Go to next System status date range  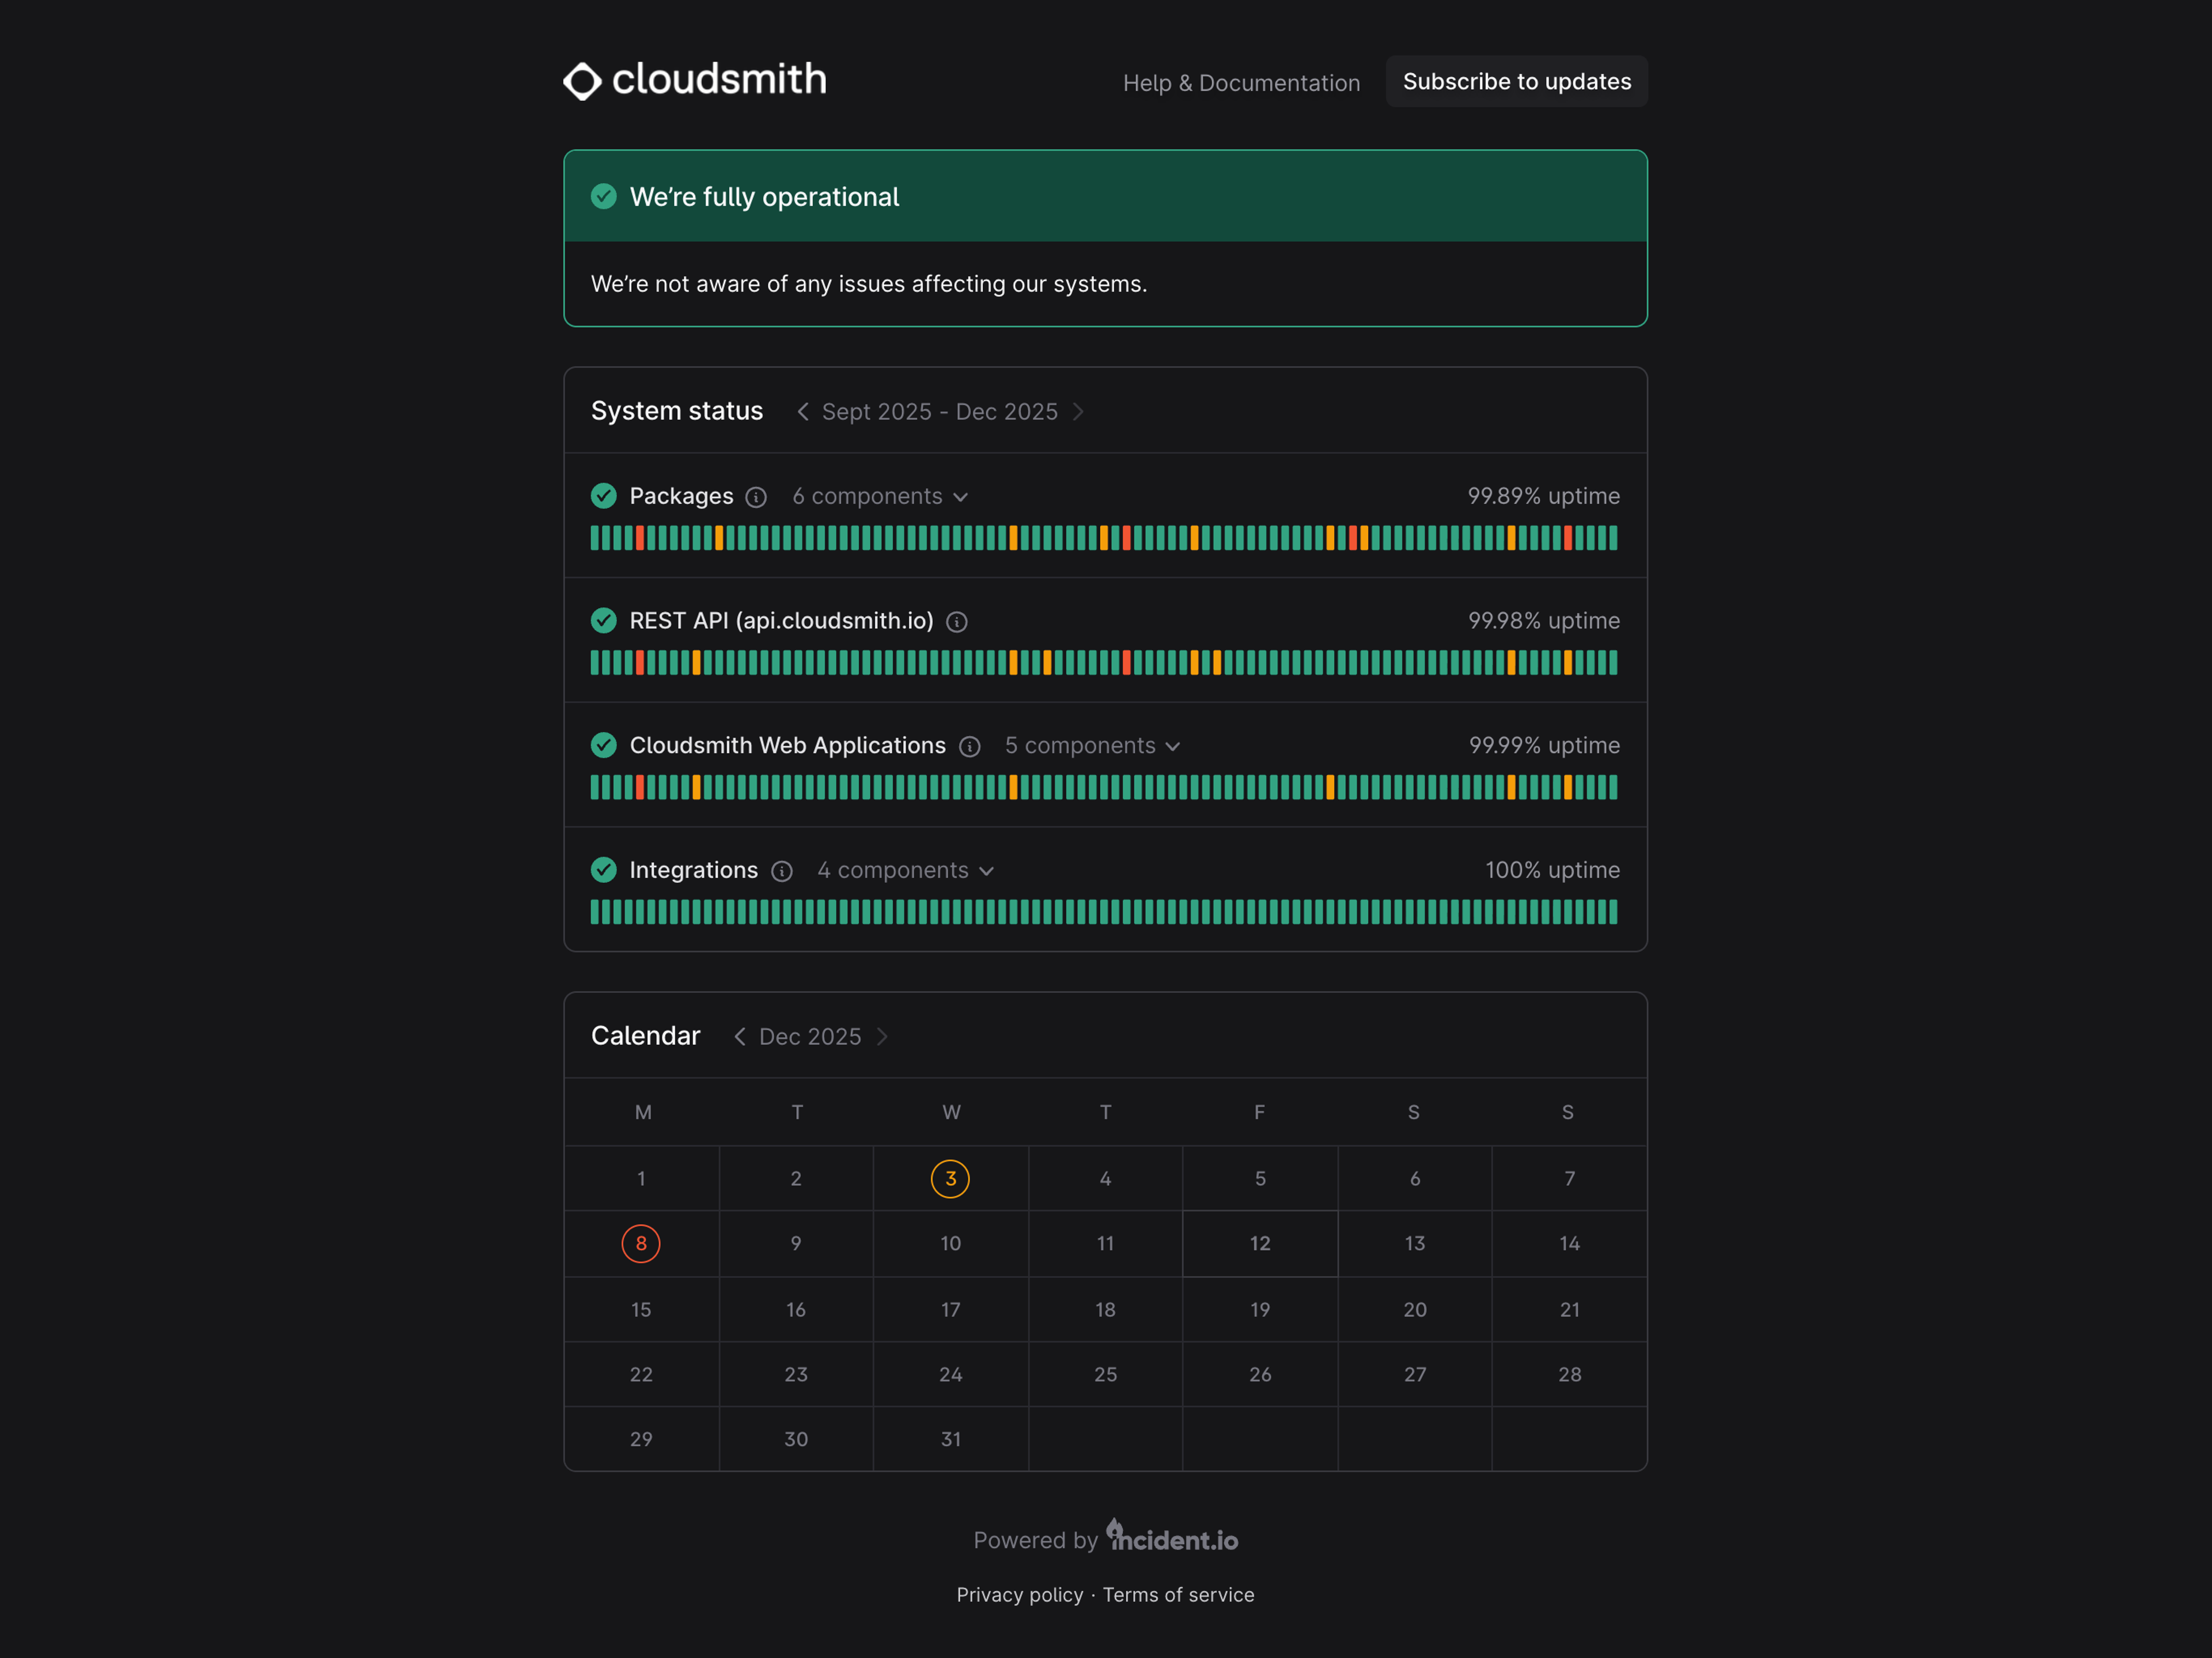[1077, 411]
